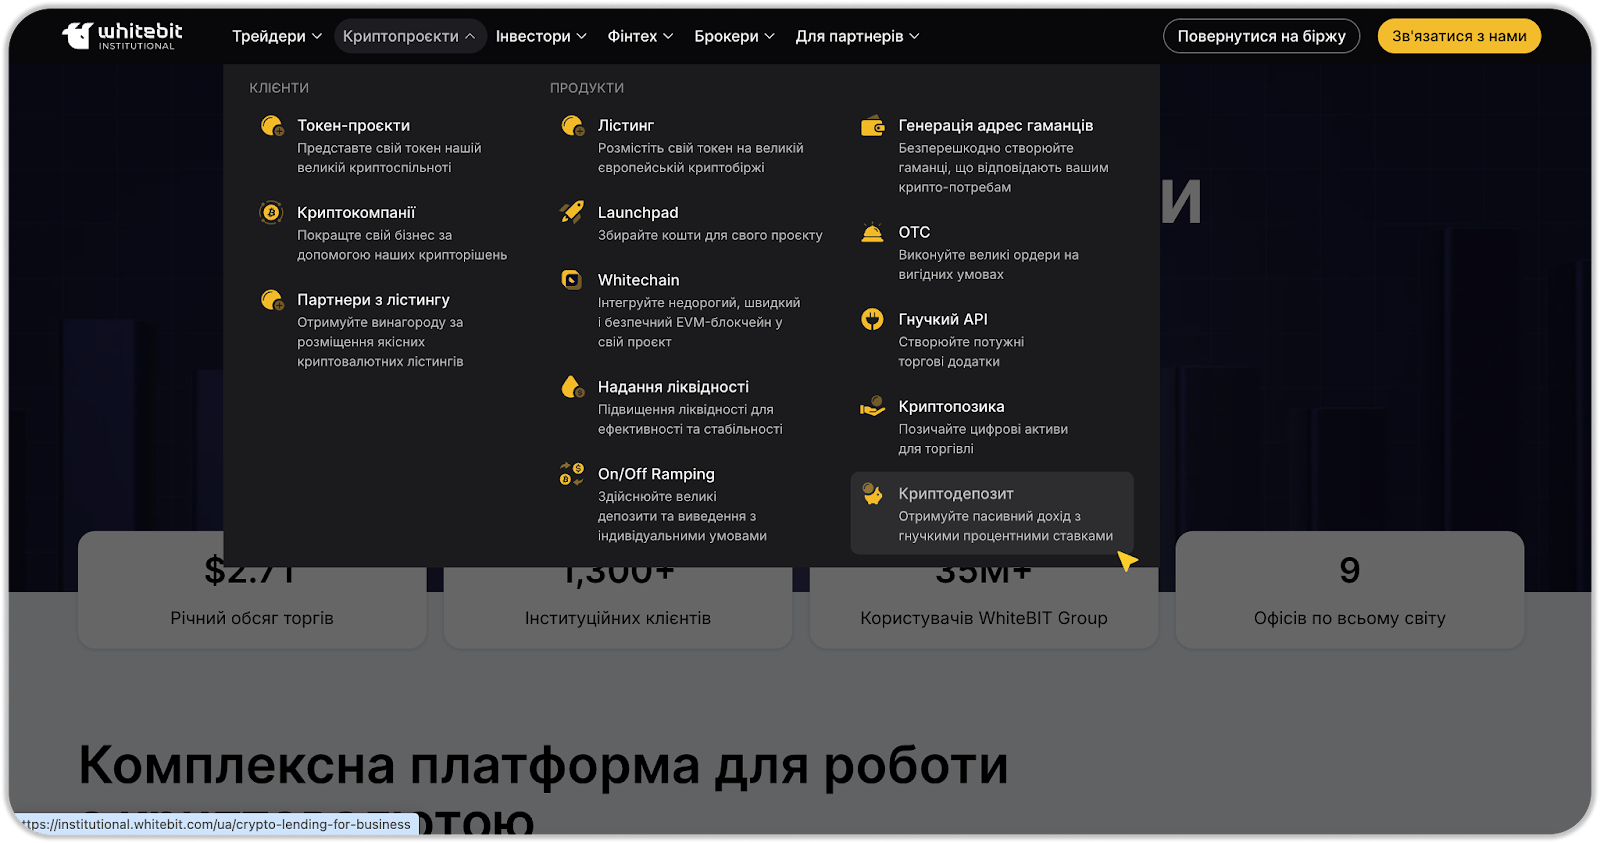Image resolution: width=1600 pixels, height=843 pixels.
Task: Open the Інвестори dropdown
Action: (541, 36)
